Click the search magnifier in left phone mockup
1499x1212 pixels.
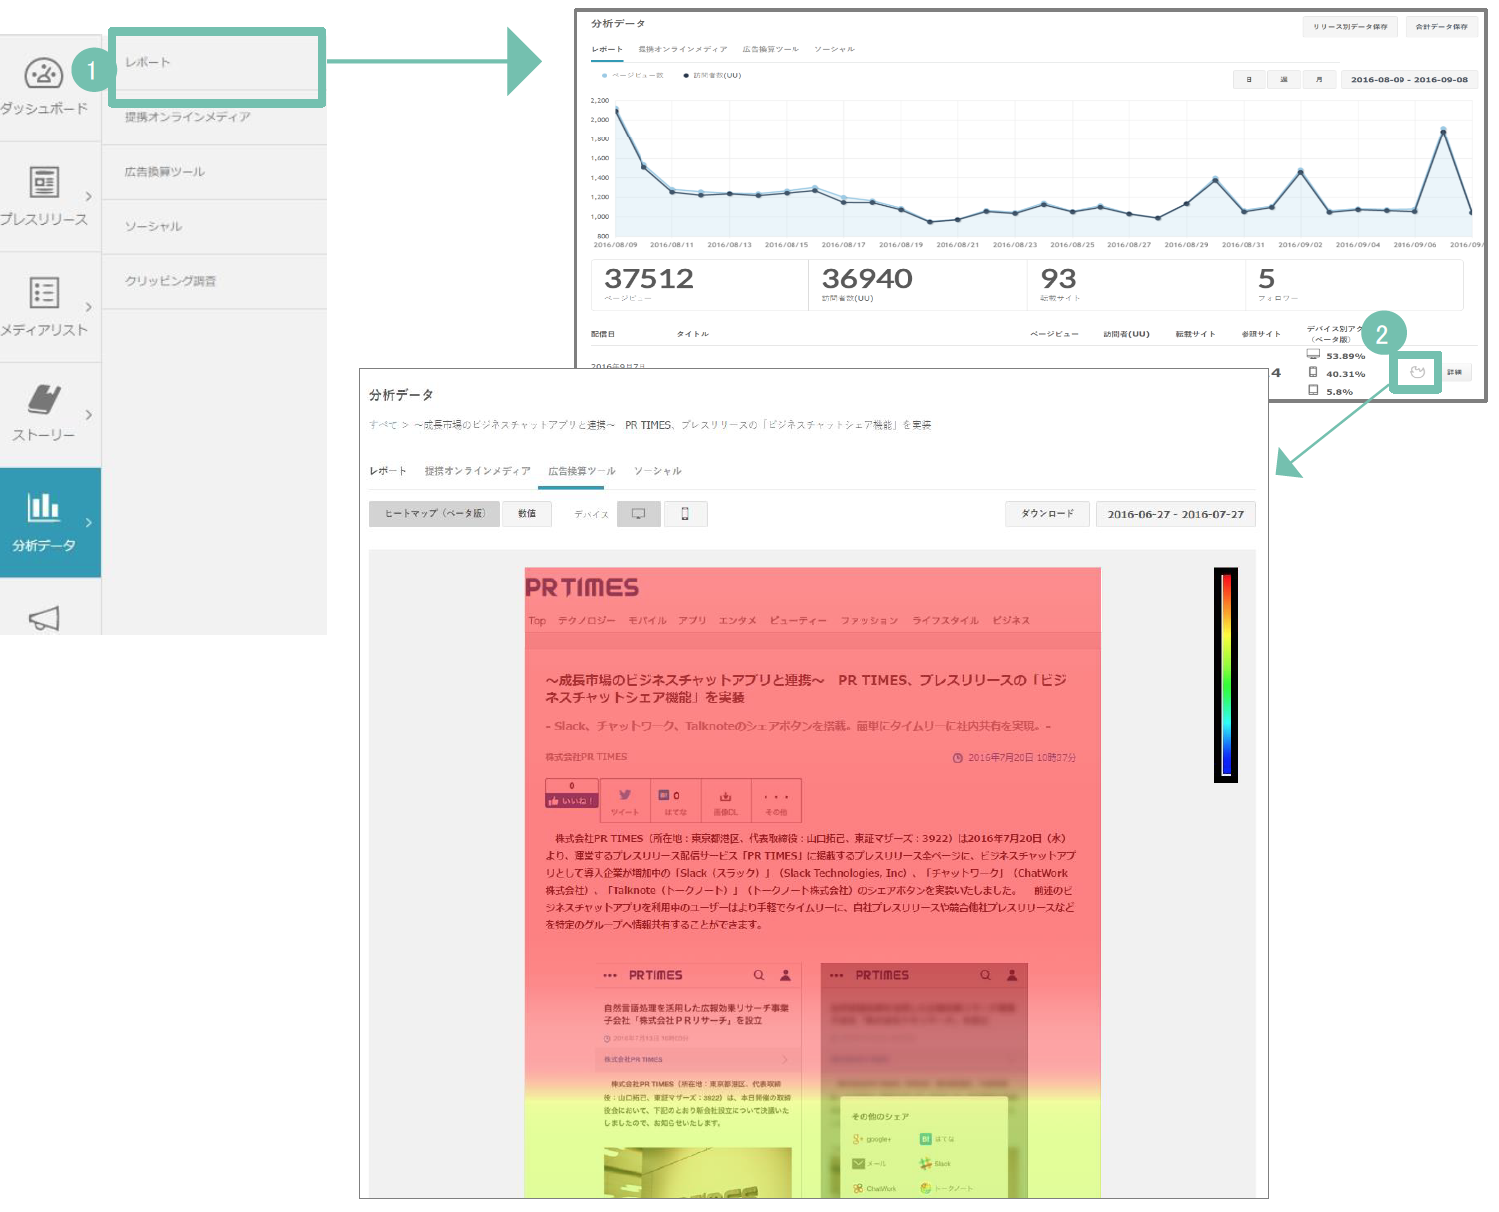coord(759,975)
